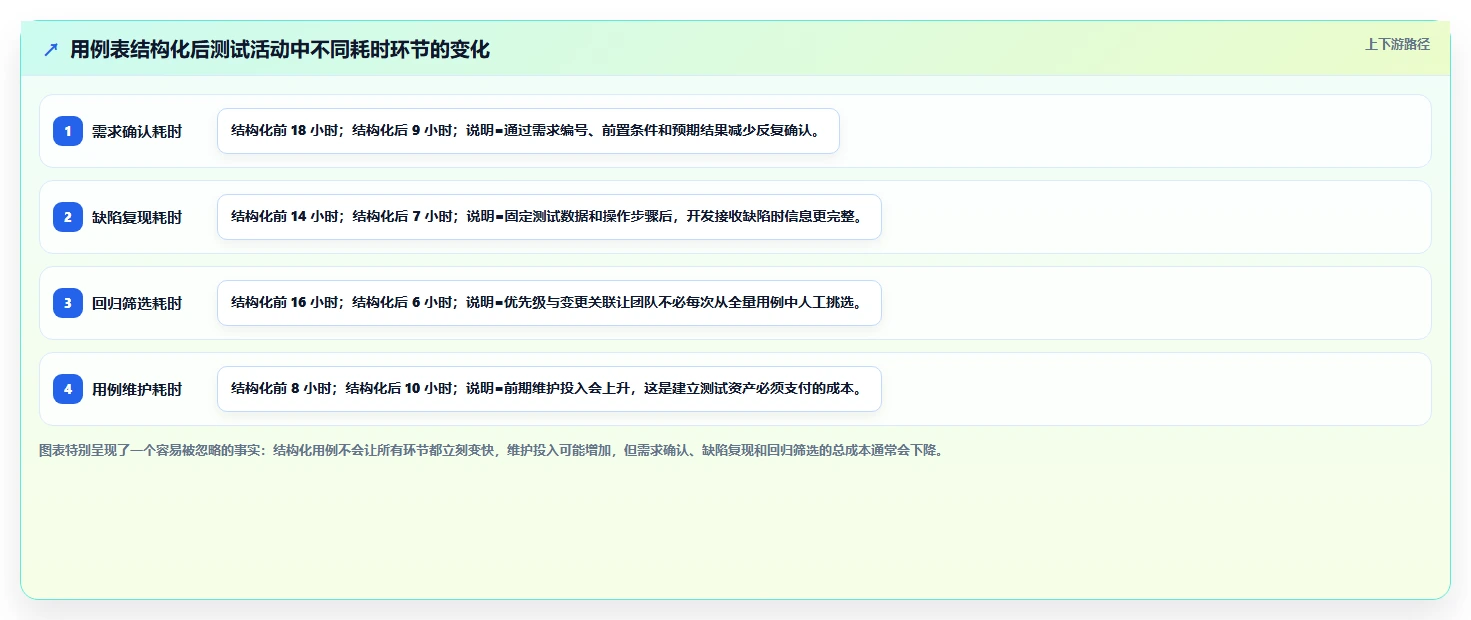The width and height of the screenshot is (1471, 620).
Task: Select the detail box reading 结构化前 16 小时
Action: pos(549,303)
